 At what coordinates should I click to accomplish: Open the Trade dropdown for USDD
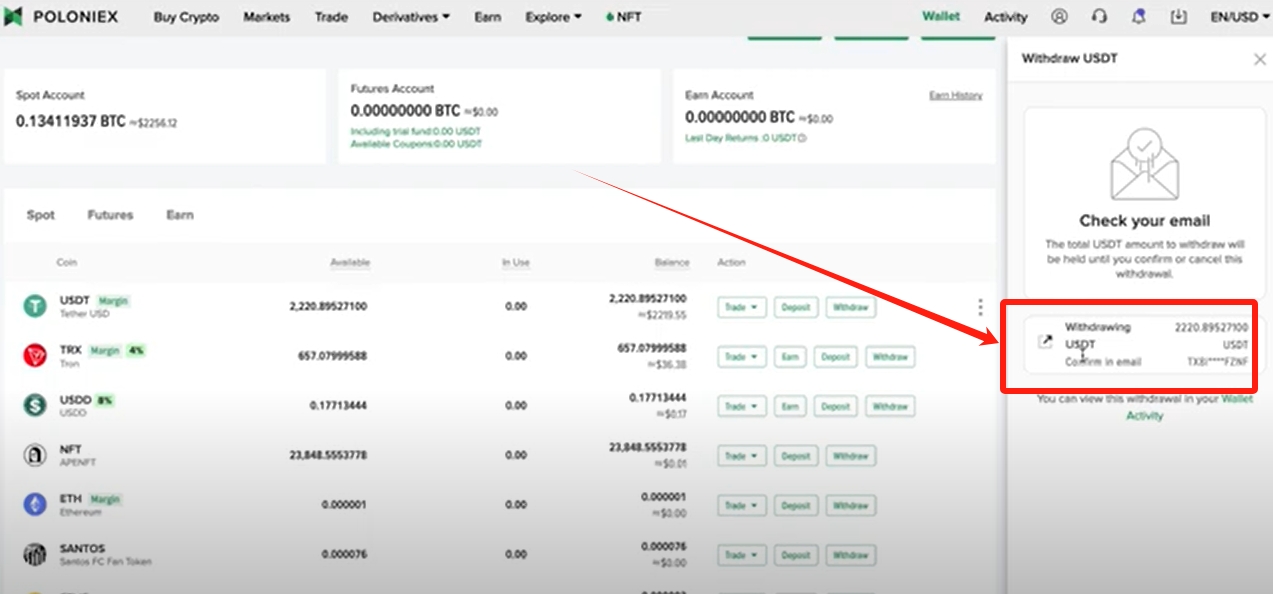(741, 406)
